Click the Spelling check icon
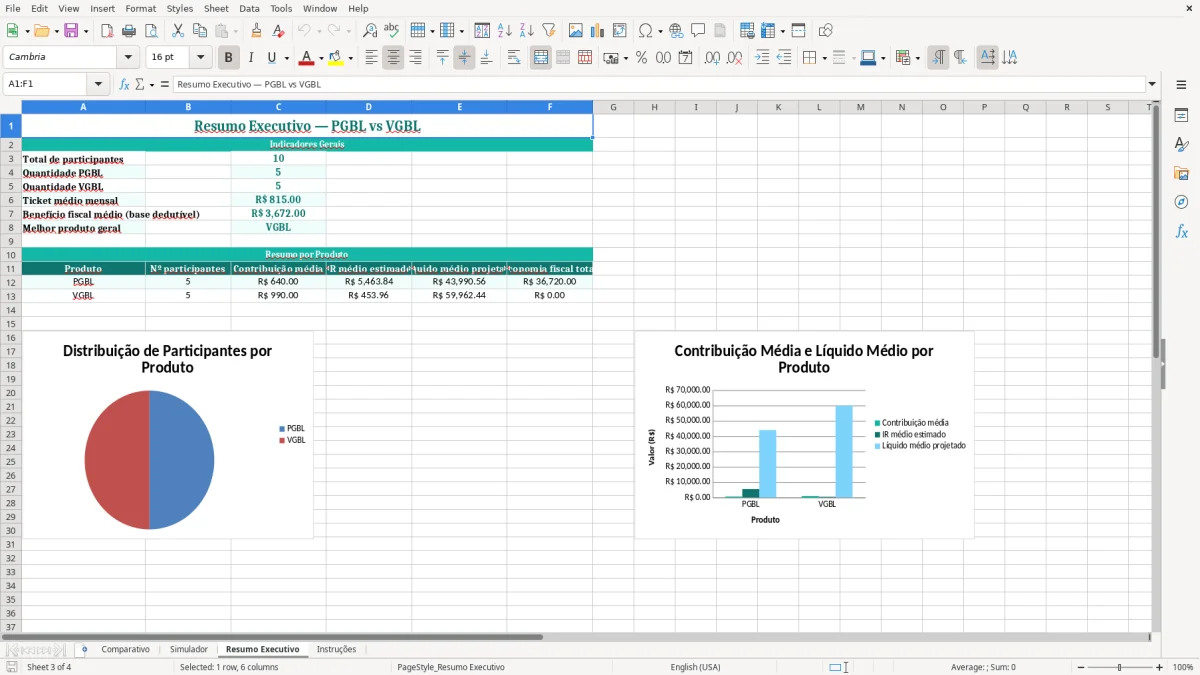 391,31
